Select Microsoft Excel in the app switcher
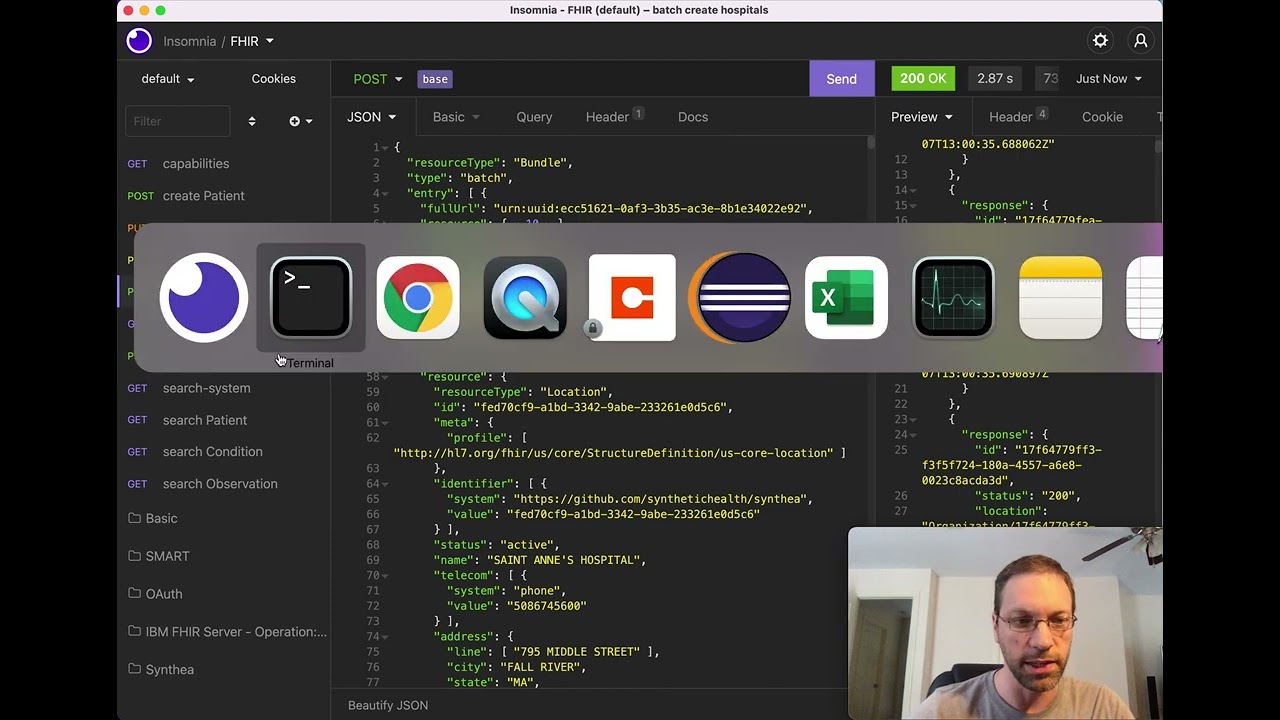The height and width of the screenshot is (720, 1280). 846,298
